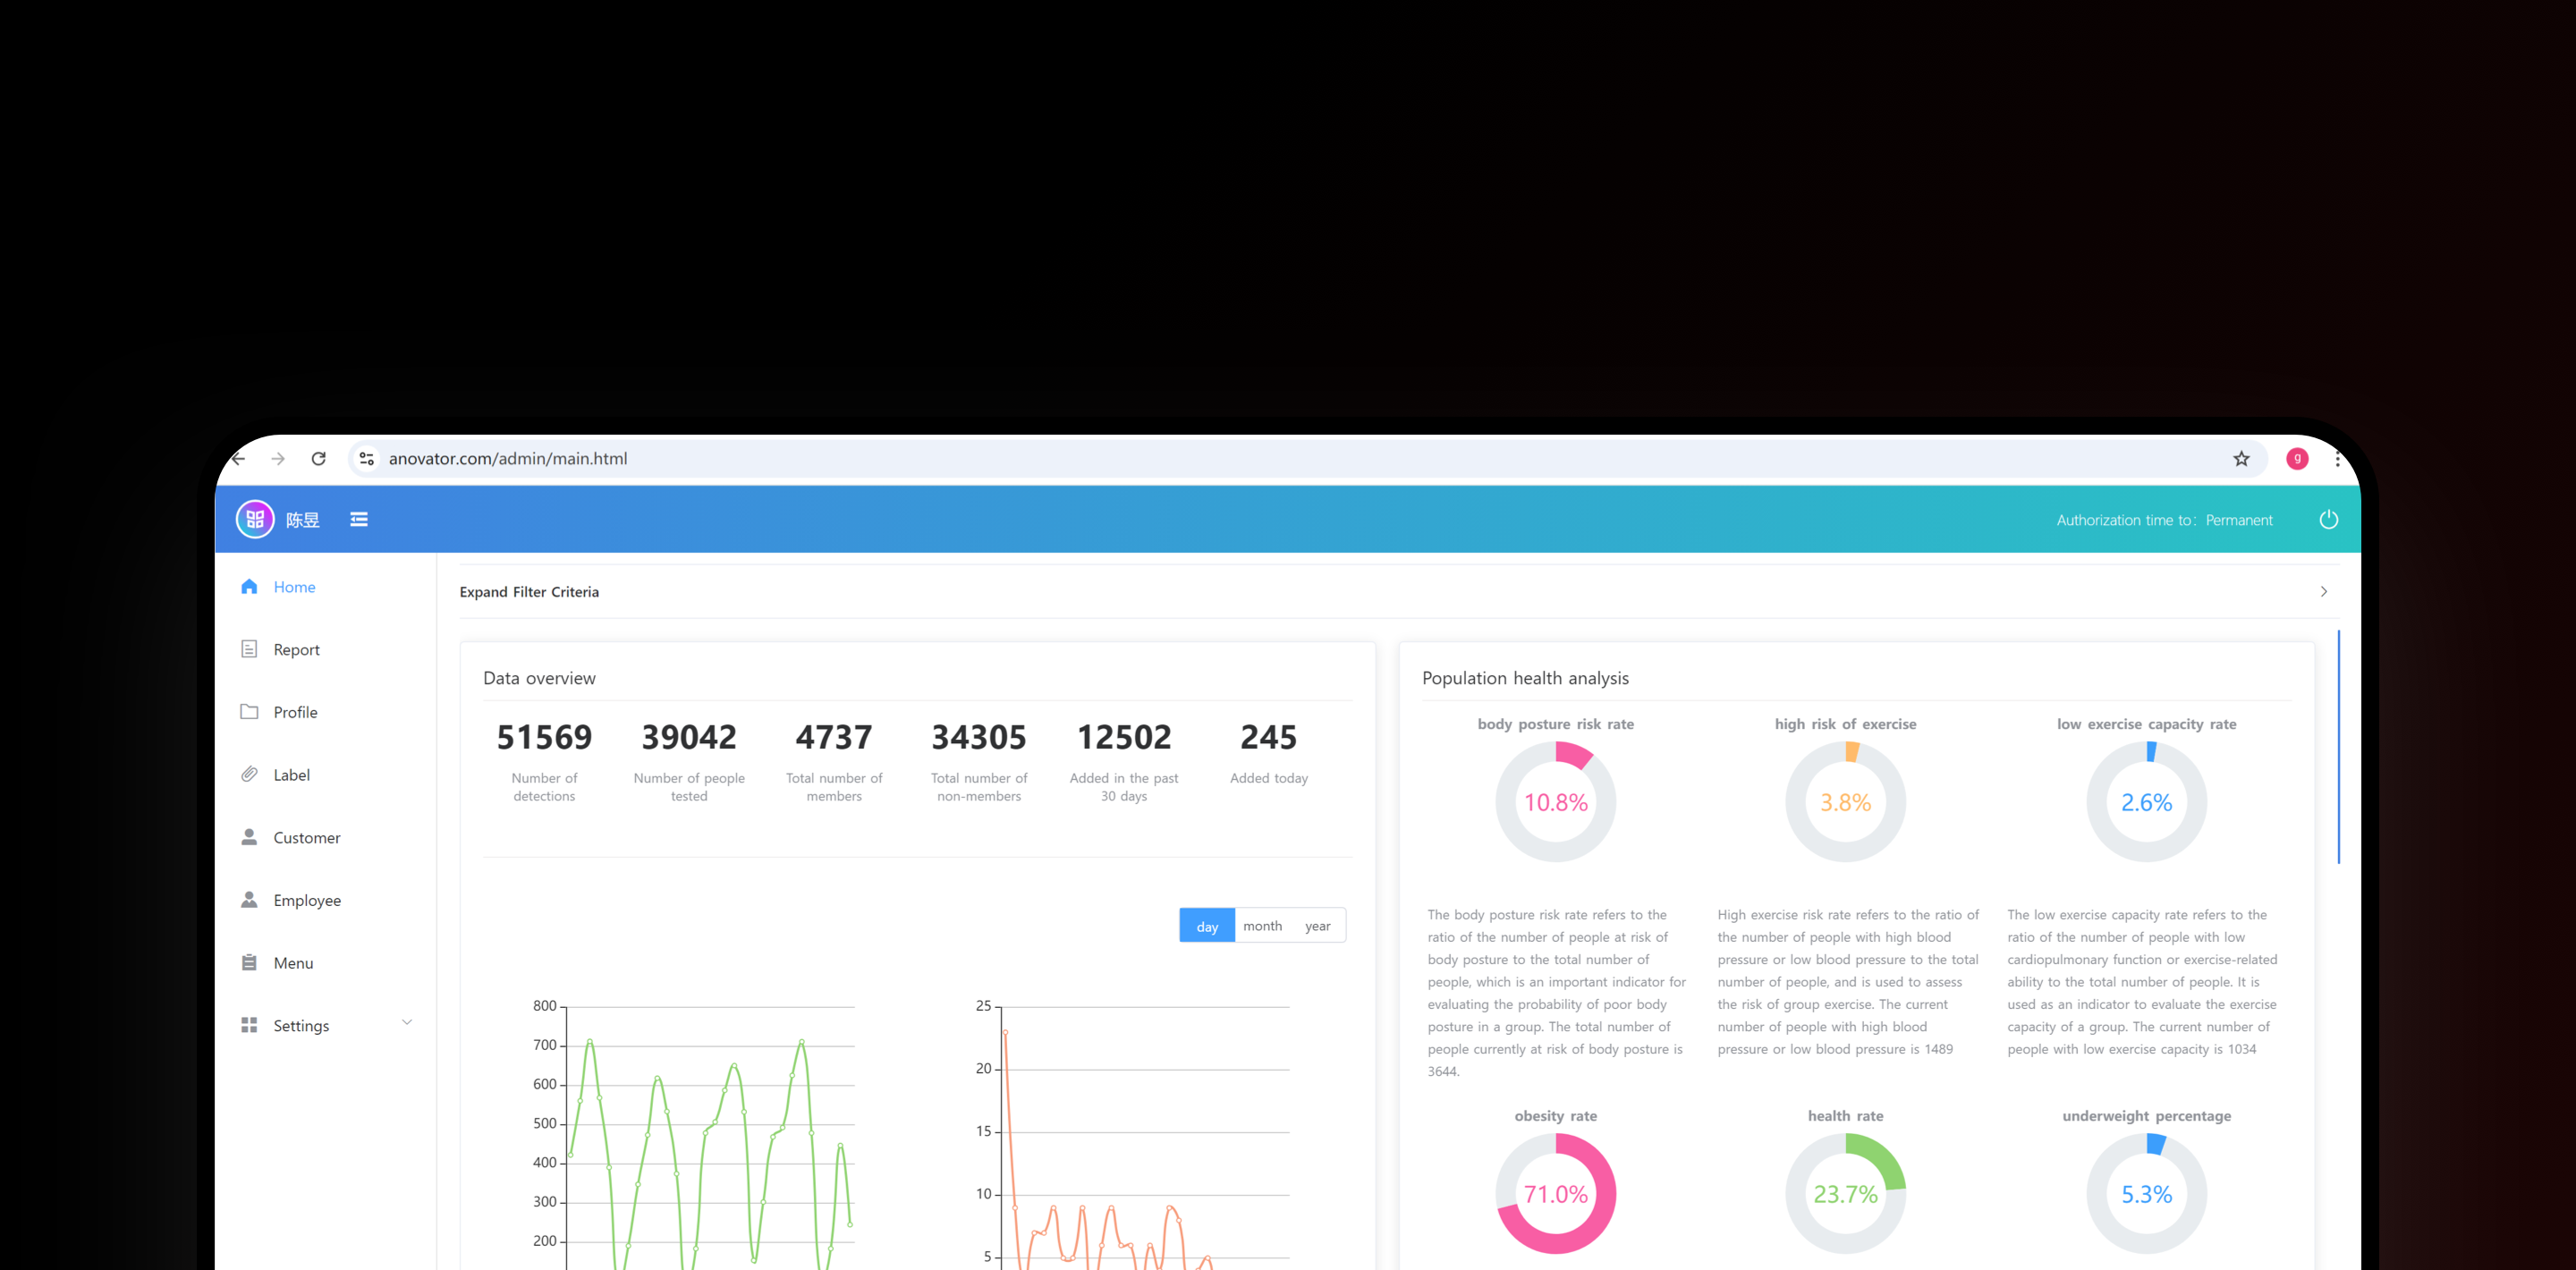Image resolution: width=2576 pixels, height=1270 pixels.
Task: Open the Report section icon
Action: 249,649
